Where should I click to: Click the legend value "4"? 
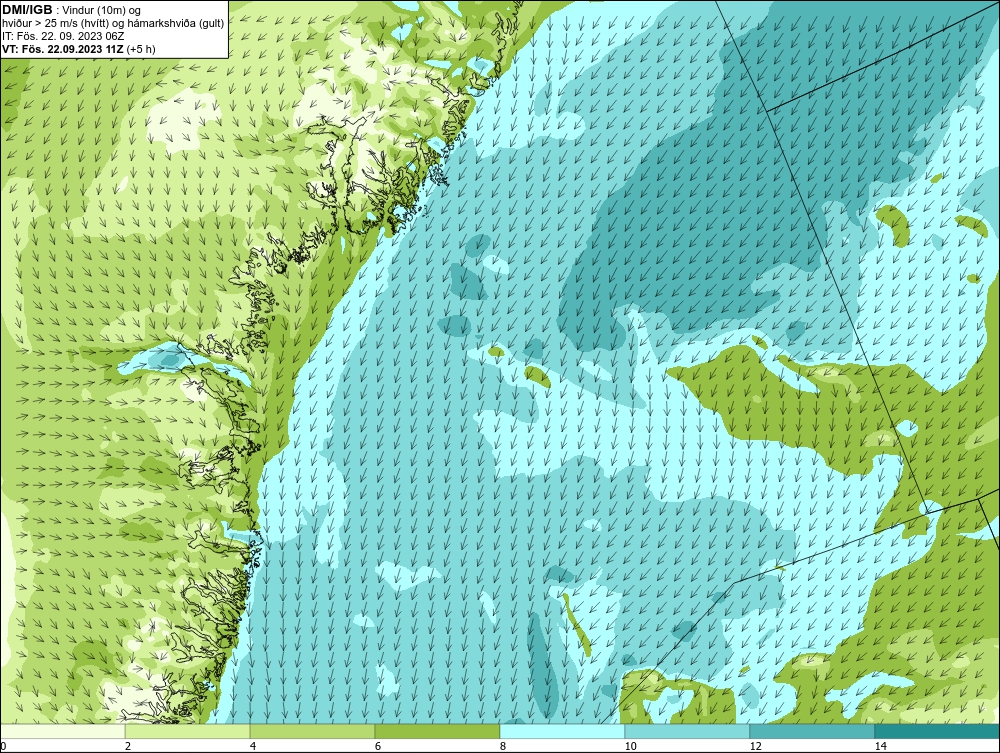point(253,746)
